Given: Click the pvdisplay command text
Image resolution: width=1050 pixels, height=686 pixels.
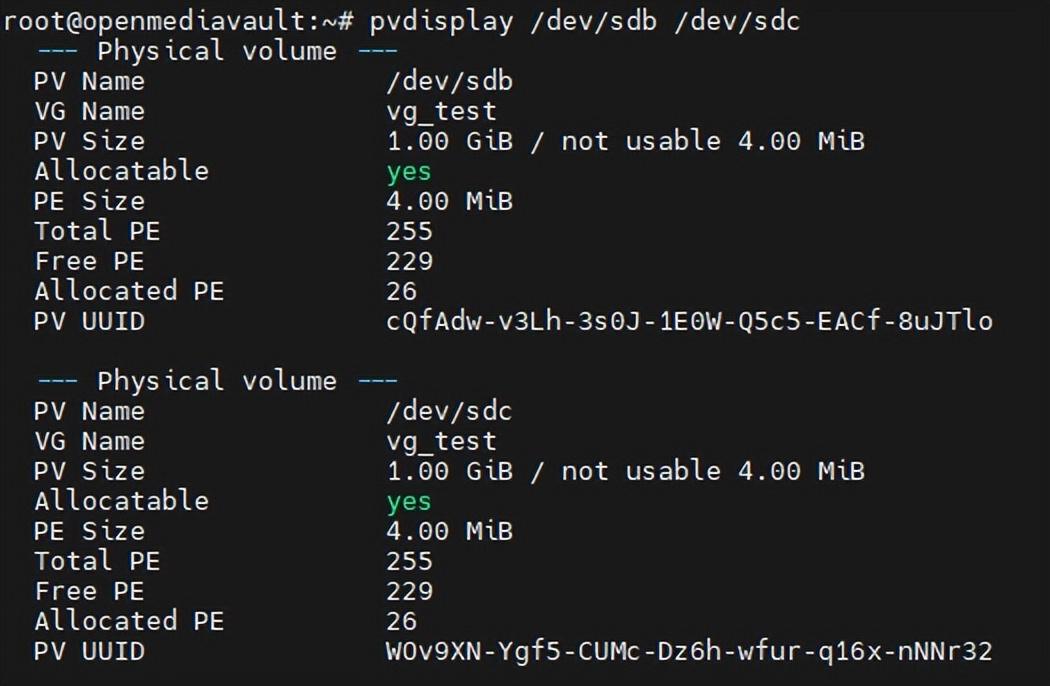Looking at the screenshot, I should click(x=441, y=22).
